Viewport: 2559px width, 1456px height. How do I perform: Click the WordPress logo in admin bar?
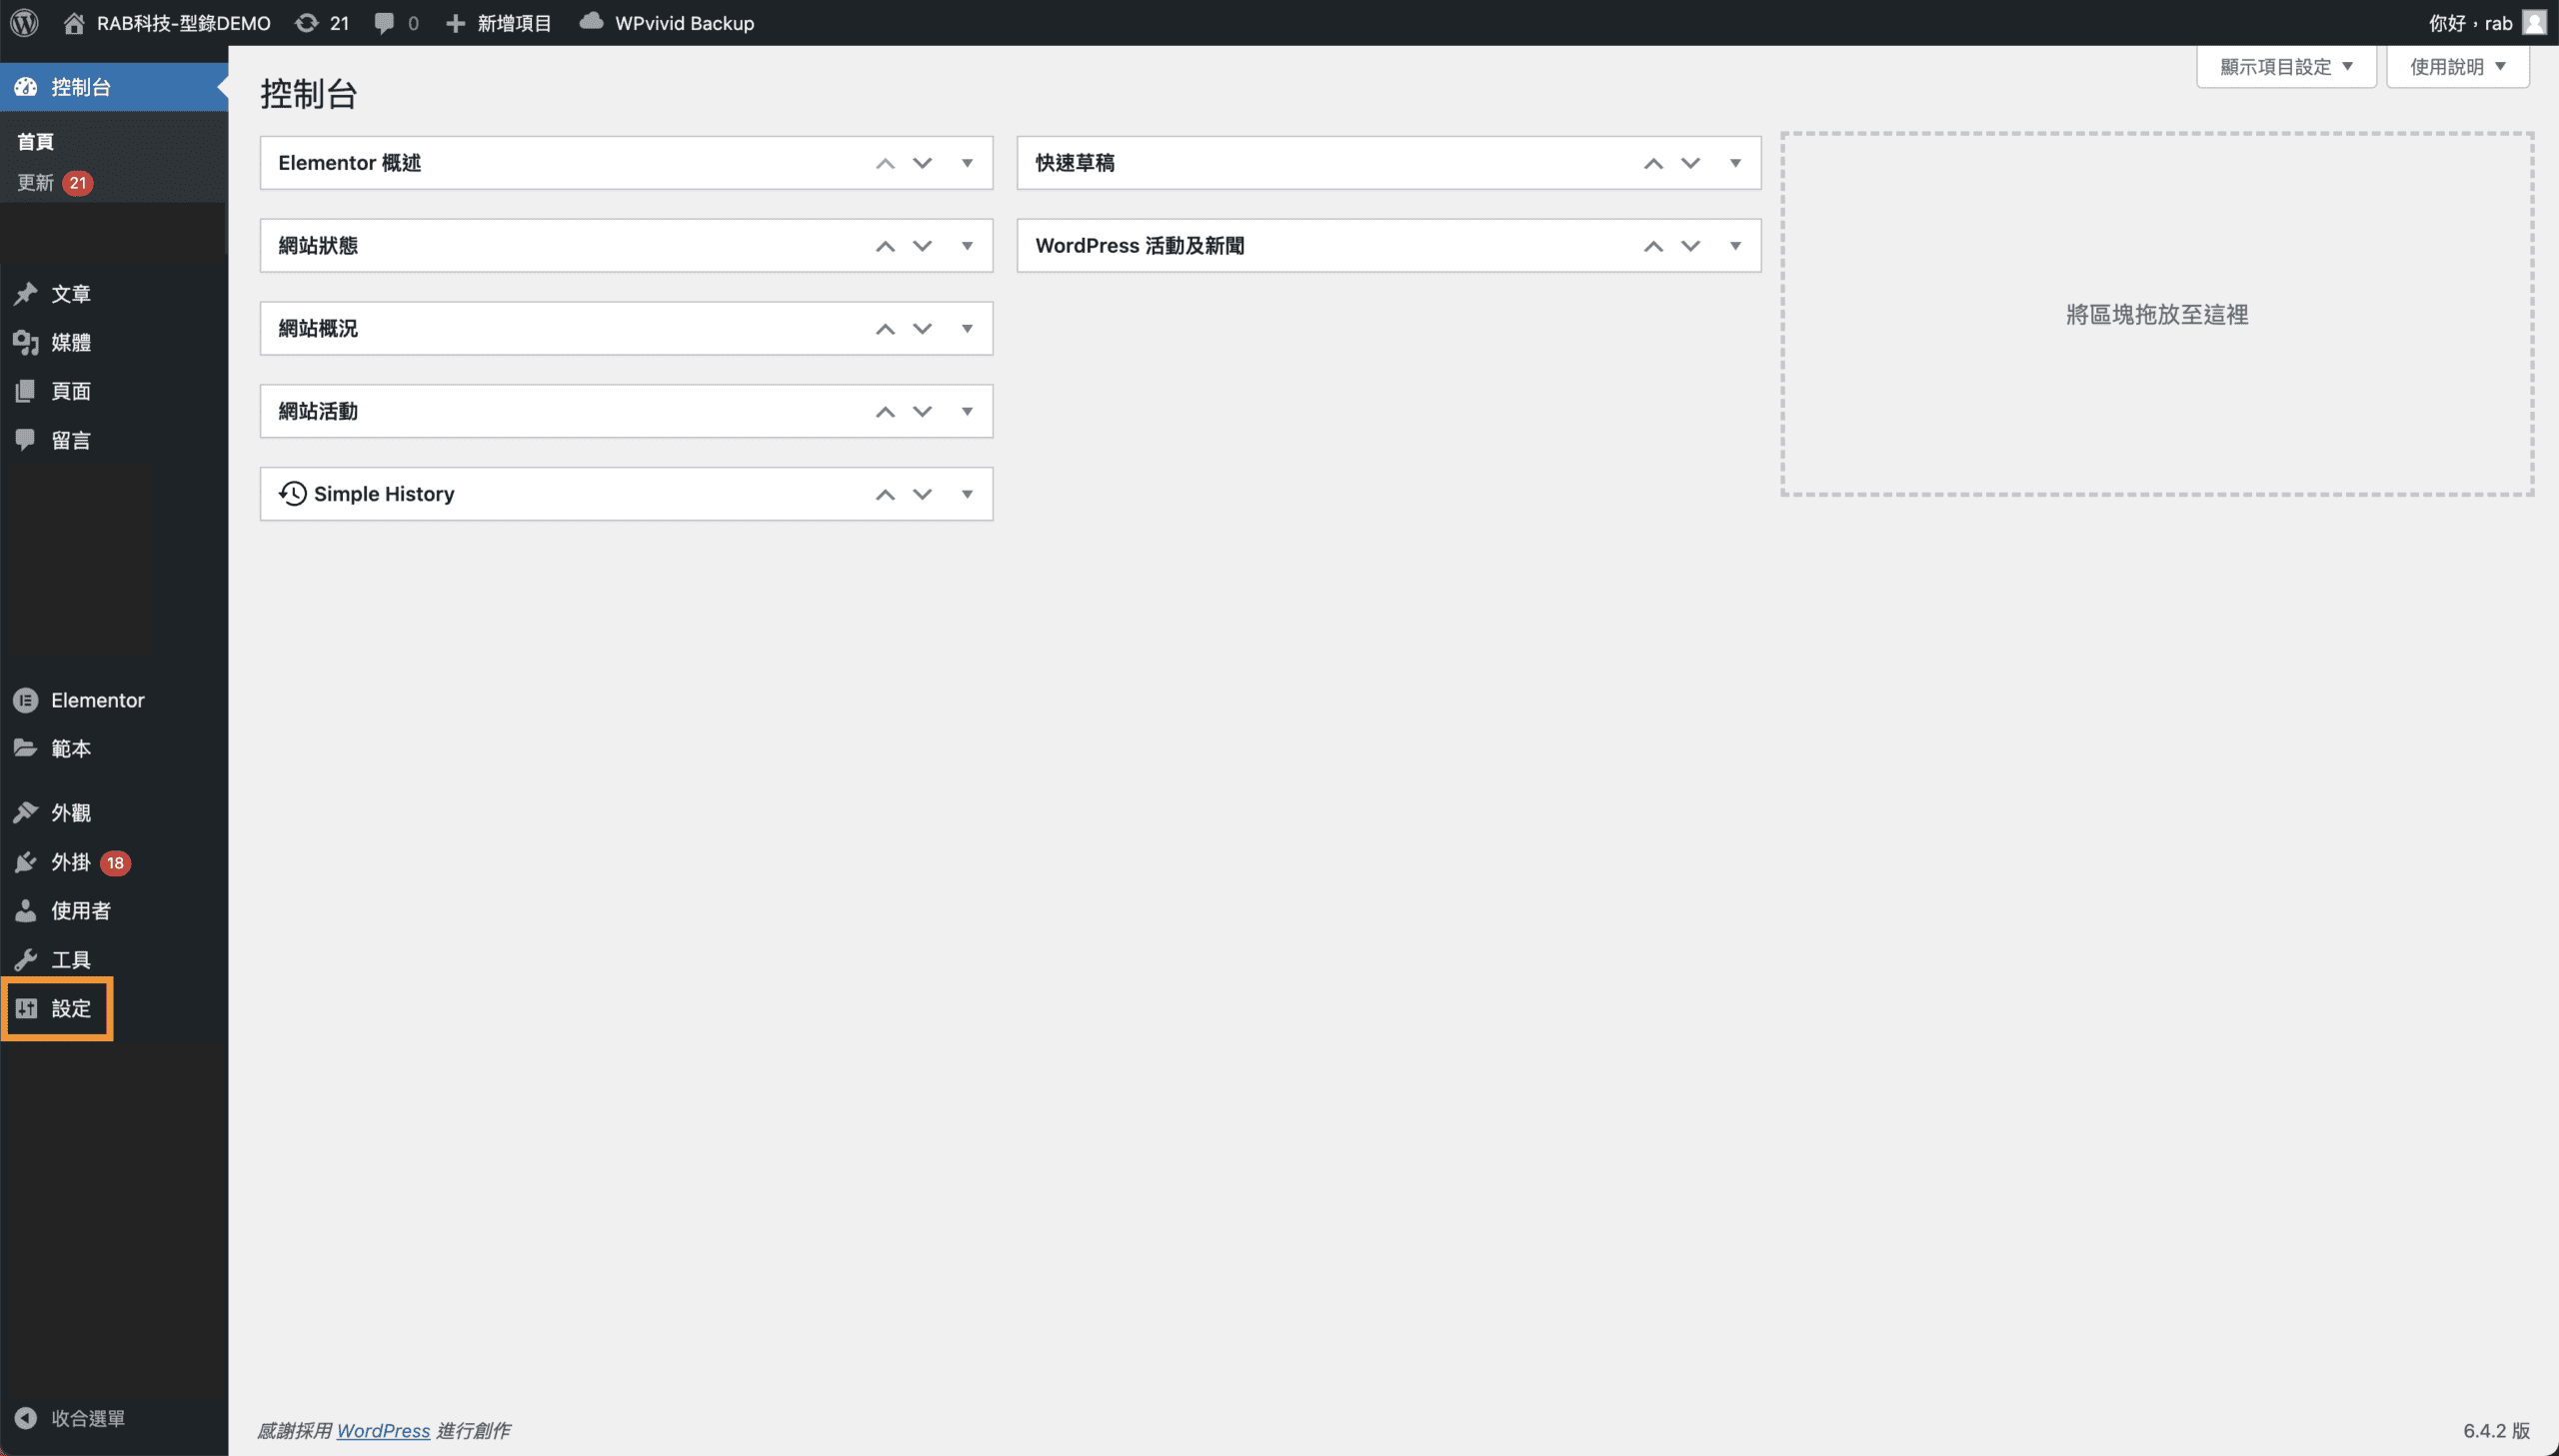click(x=24, y=22)
